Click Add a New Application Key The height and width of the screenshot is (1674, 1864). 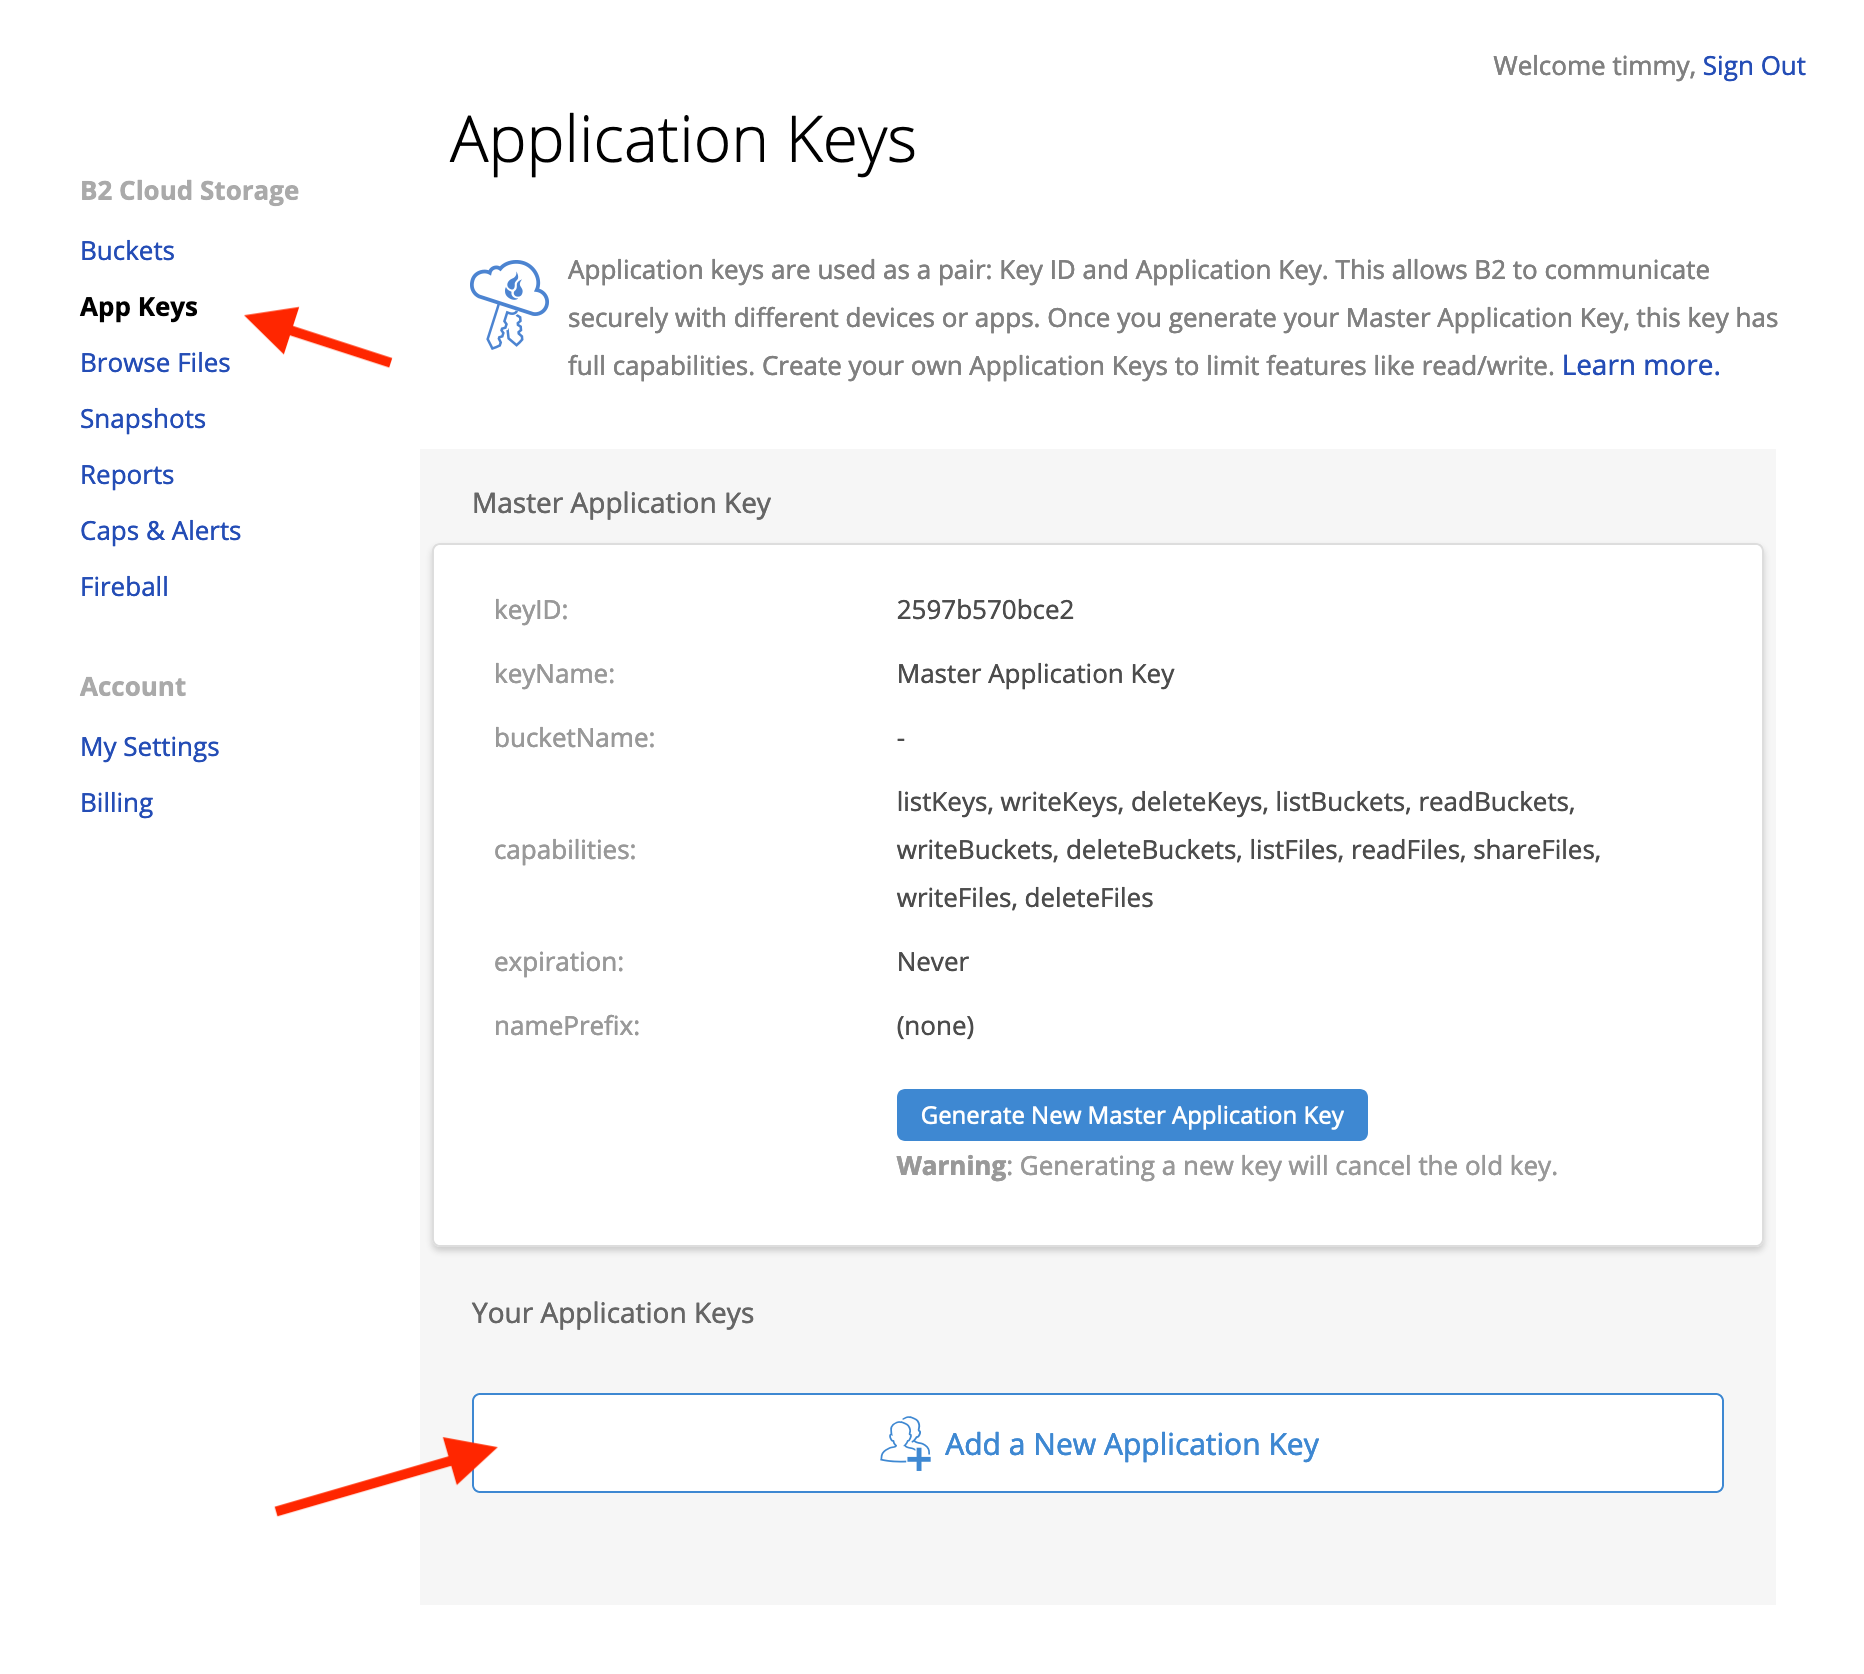1098,1443
